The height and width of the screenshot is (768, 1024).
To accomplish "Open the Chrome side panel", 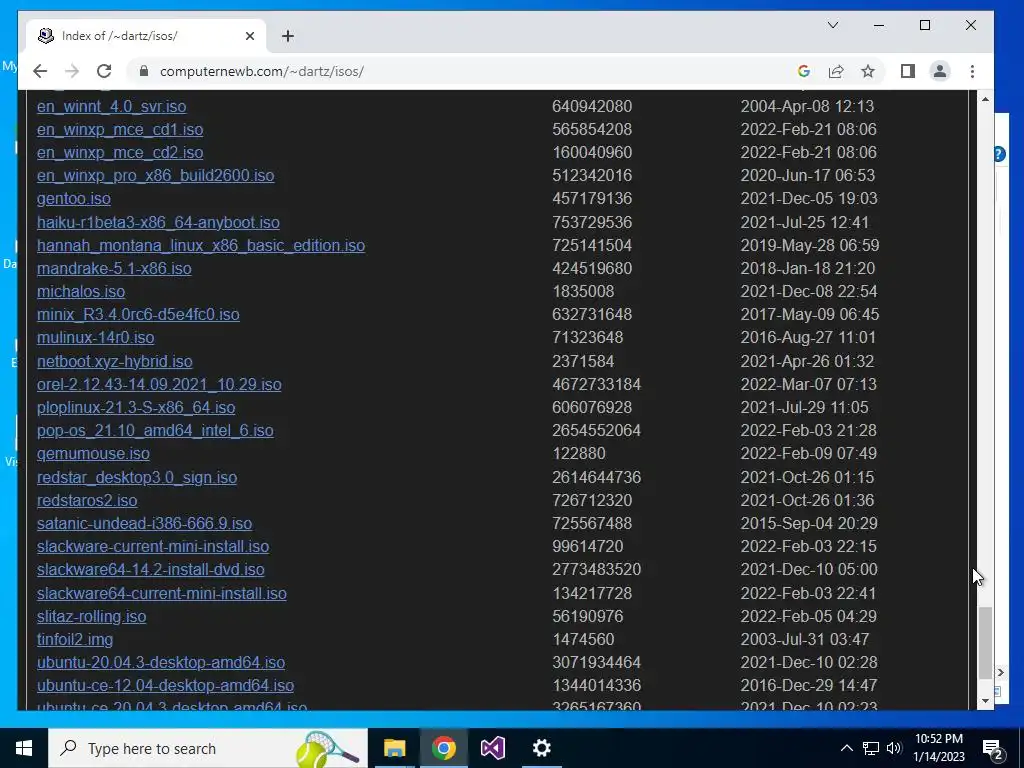I will (908, 71).
